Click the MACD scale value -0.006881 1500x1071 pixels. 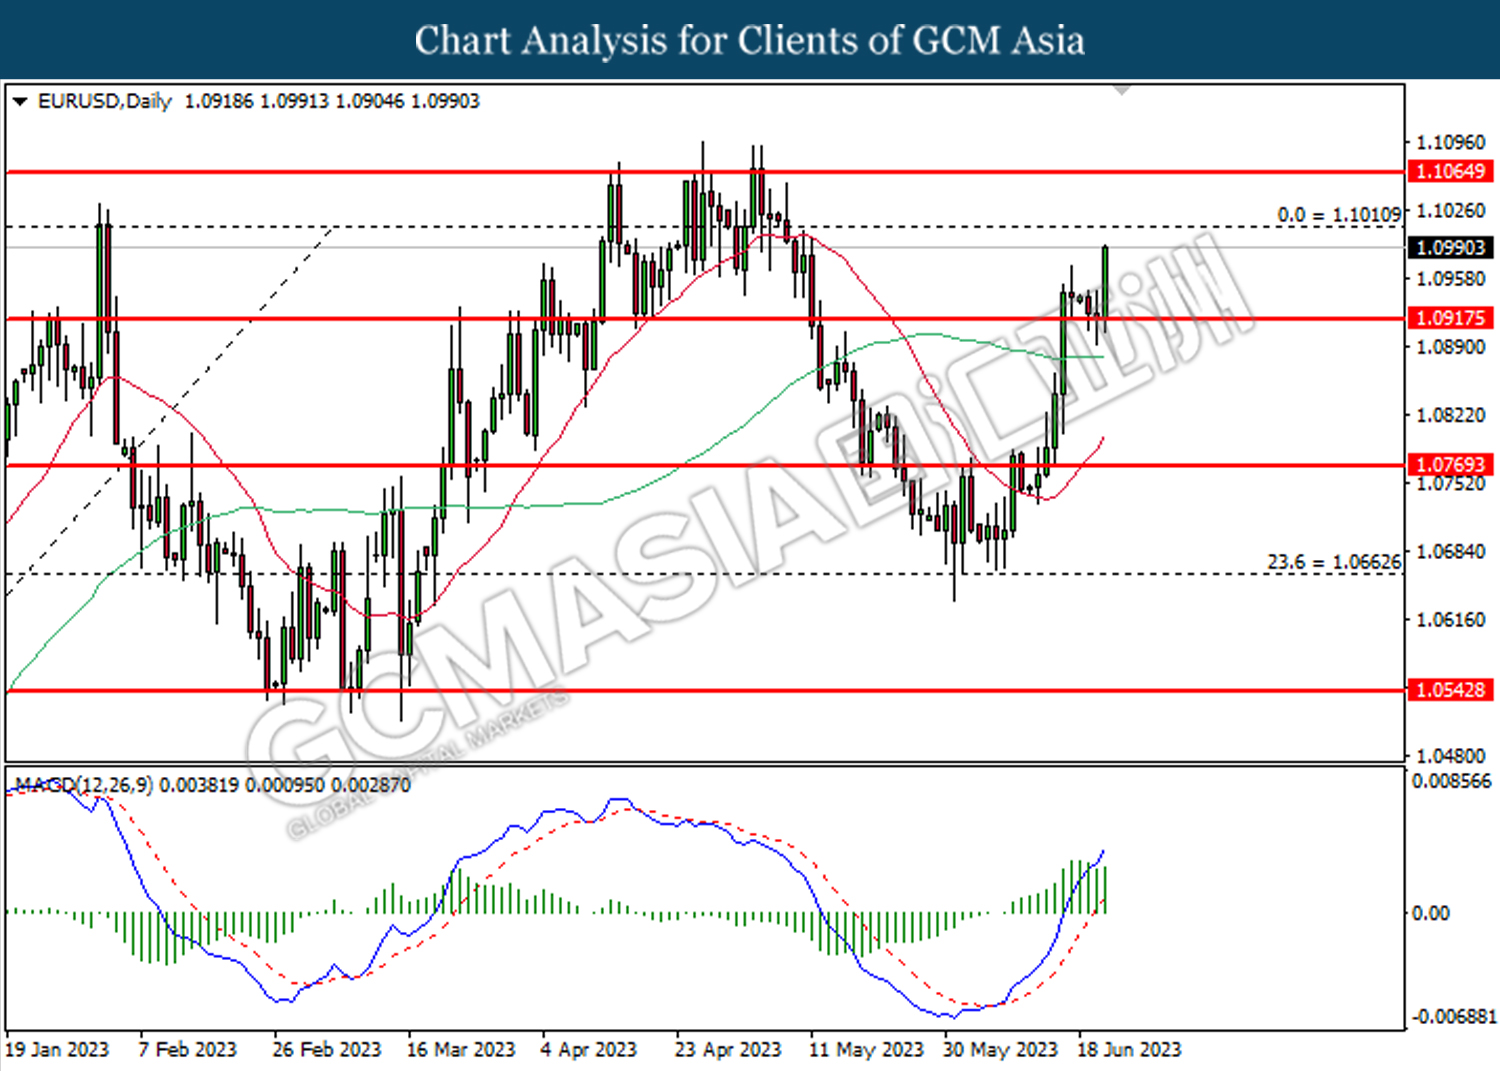pyautogui.click(x=1453, y=1016)
